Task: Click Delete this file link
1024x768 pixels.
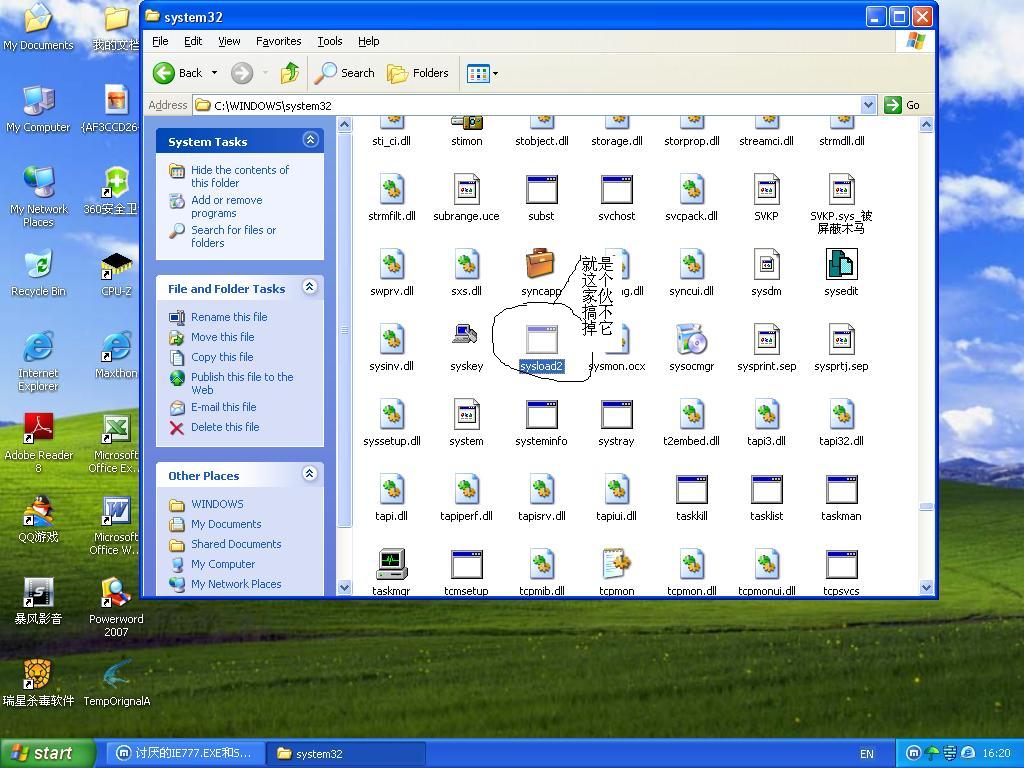Action: [224, 427]
